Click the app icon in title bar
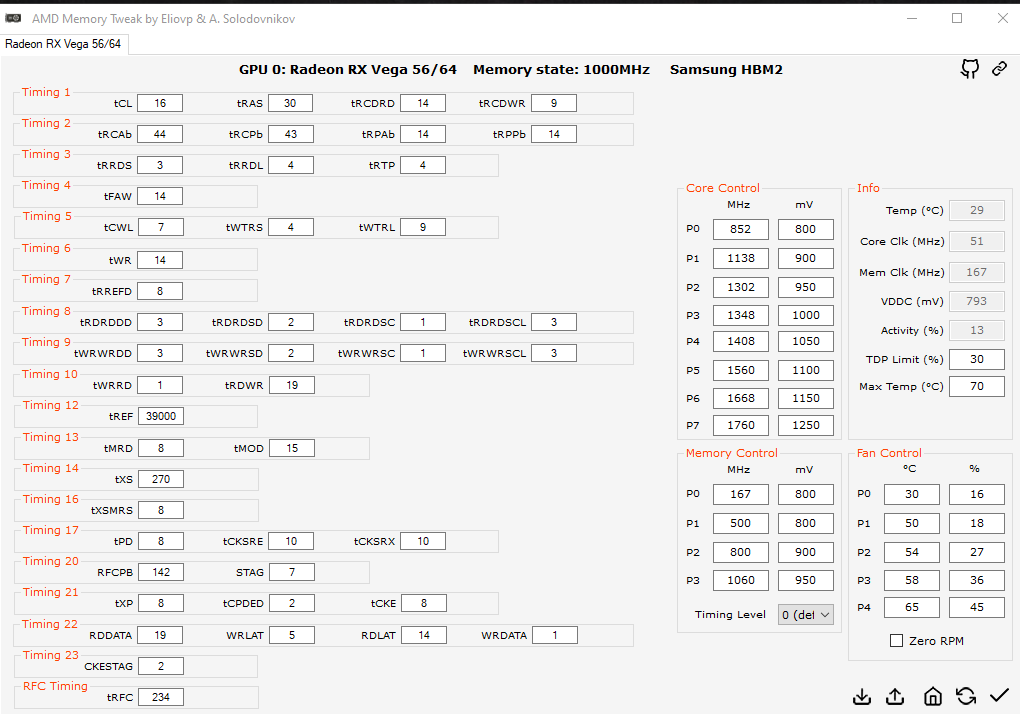Viewport: 1020px width, 715px height. click(13, 18)
